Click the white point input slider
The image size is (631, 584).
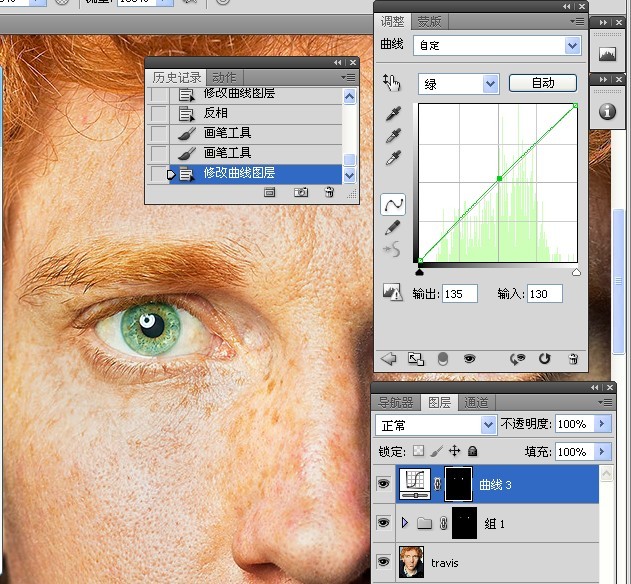tap(576, 272)
